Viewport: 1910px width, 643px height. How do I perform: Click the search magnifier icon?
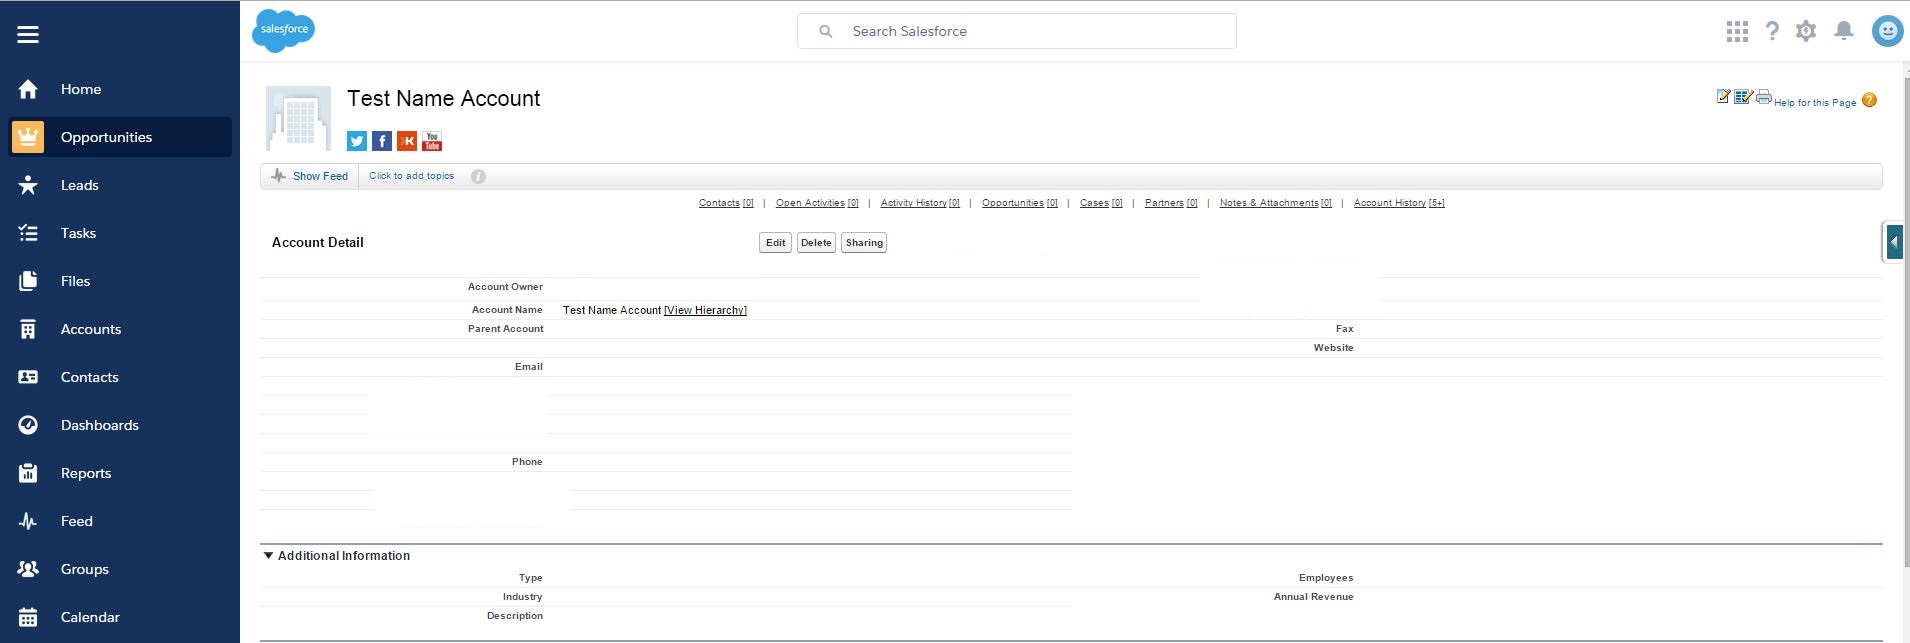(826, 31)
